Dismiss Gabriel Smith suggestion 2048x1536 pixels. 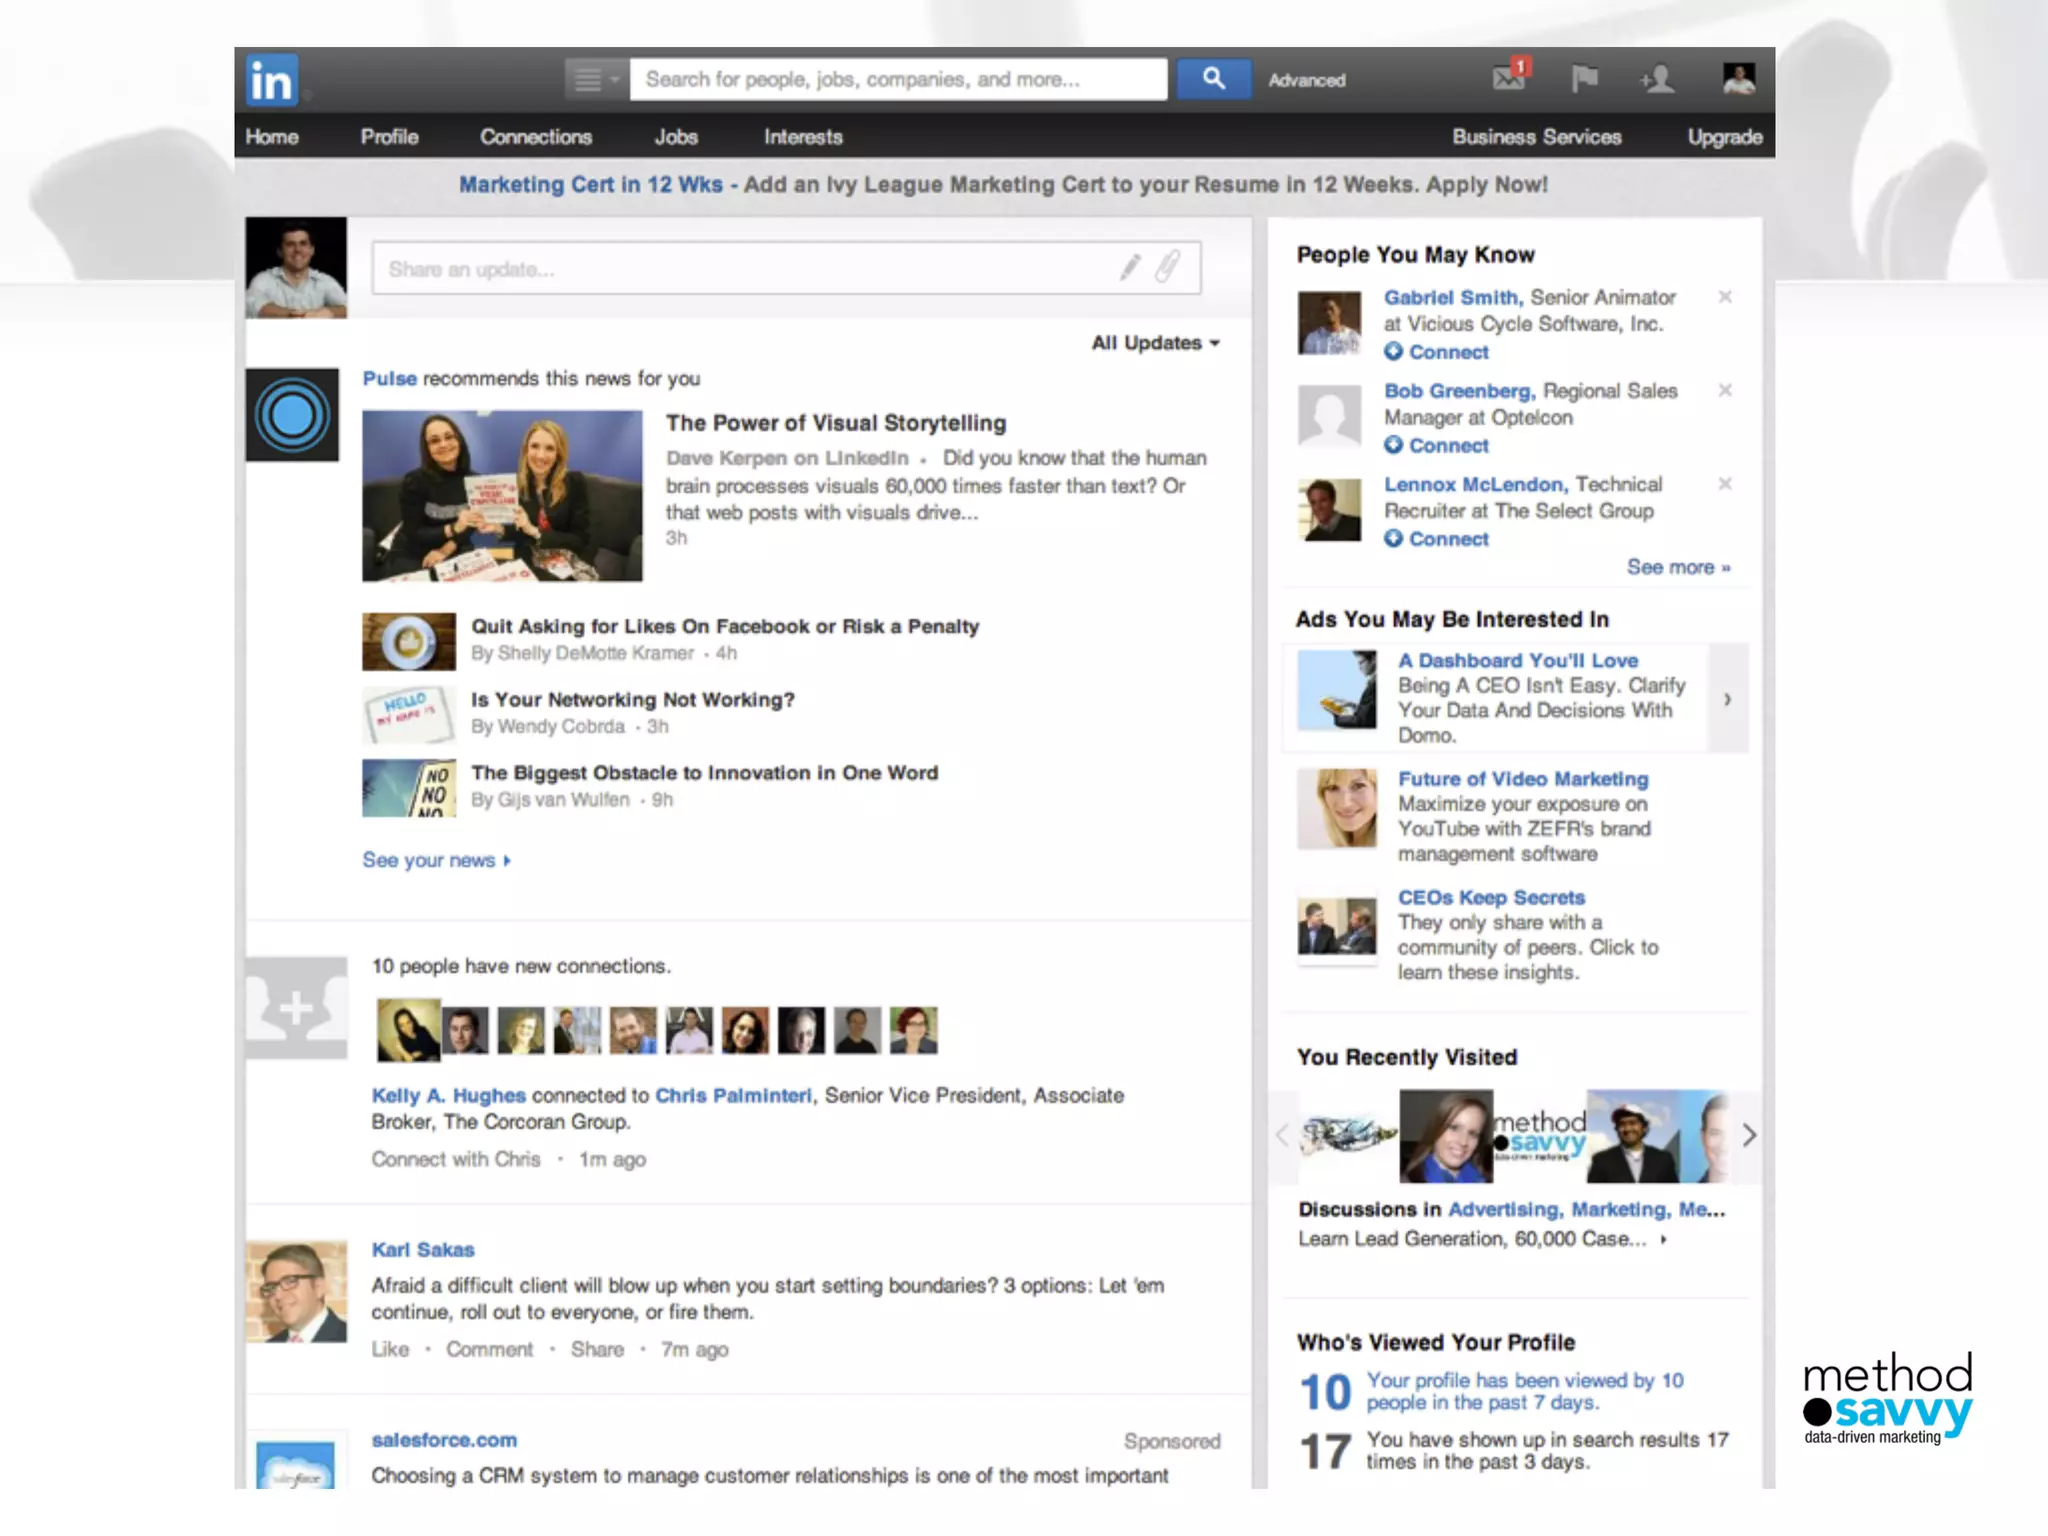click(1725, 297)
